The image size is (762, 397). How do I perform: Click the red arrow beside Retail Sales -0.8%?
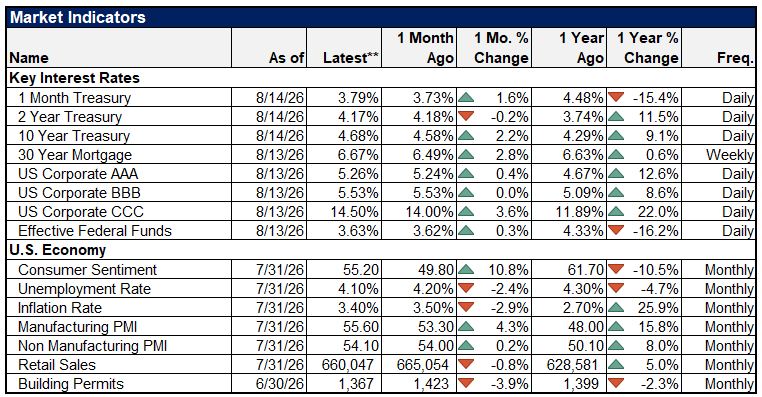tap(466, 364)
